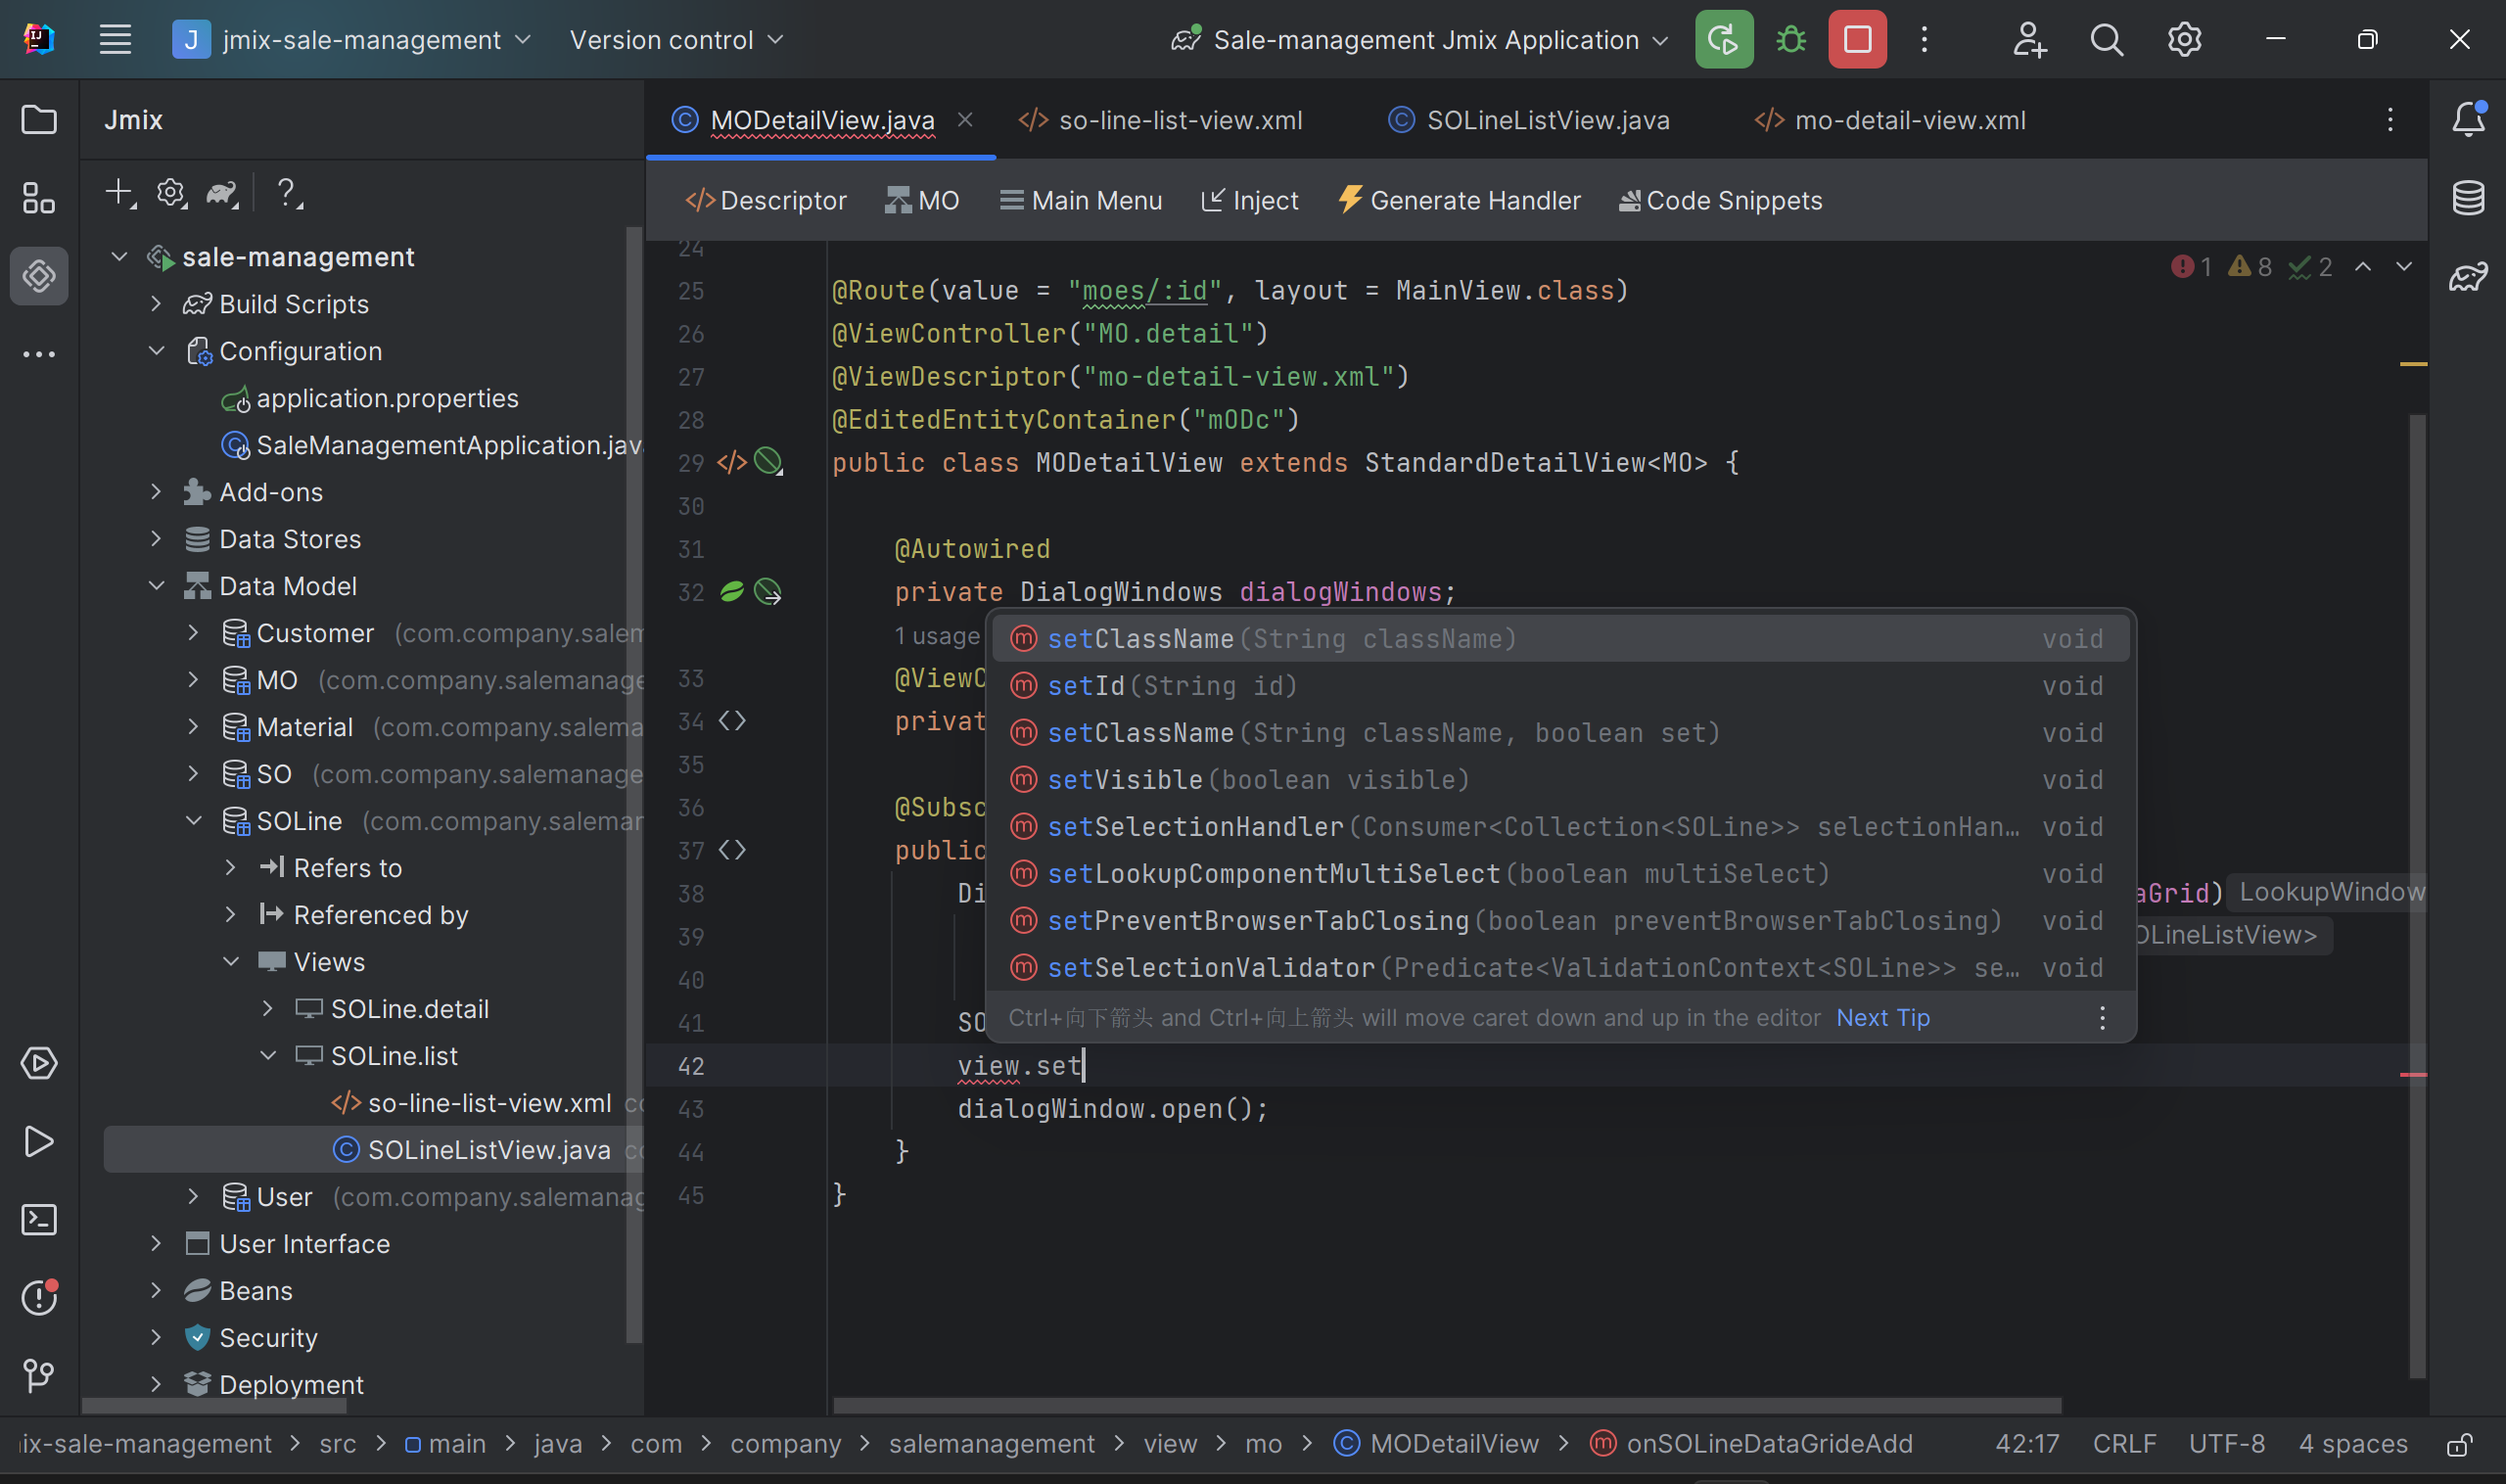Close the MODetailView.java tab
The width and height of the screenshot is (2506, 1484).
(965, 120)
